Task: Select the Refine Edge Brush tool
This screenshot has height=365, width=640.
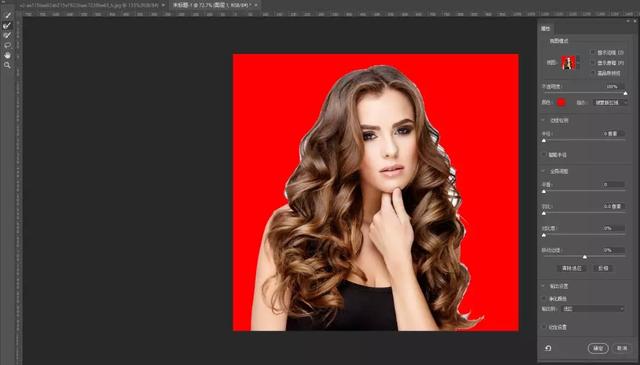Action: pos(7,25)
